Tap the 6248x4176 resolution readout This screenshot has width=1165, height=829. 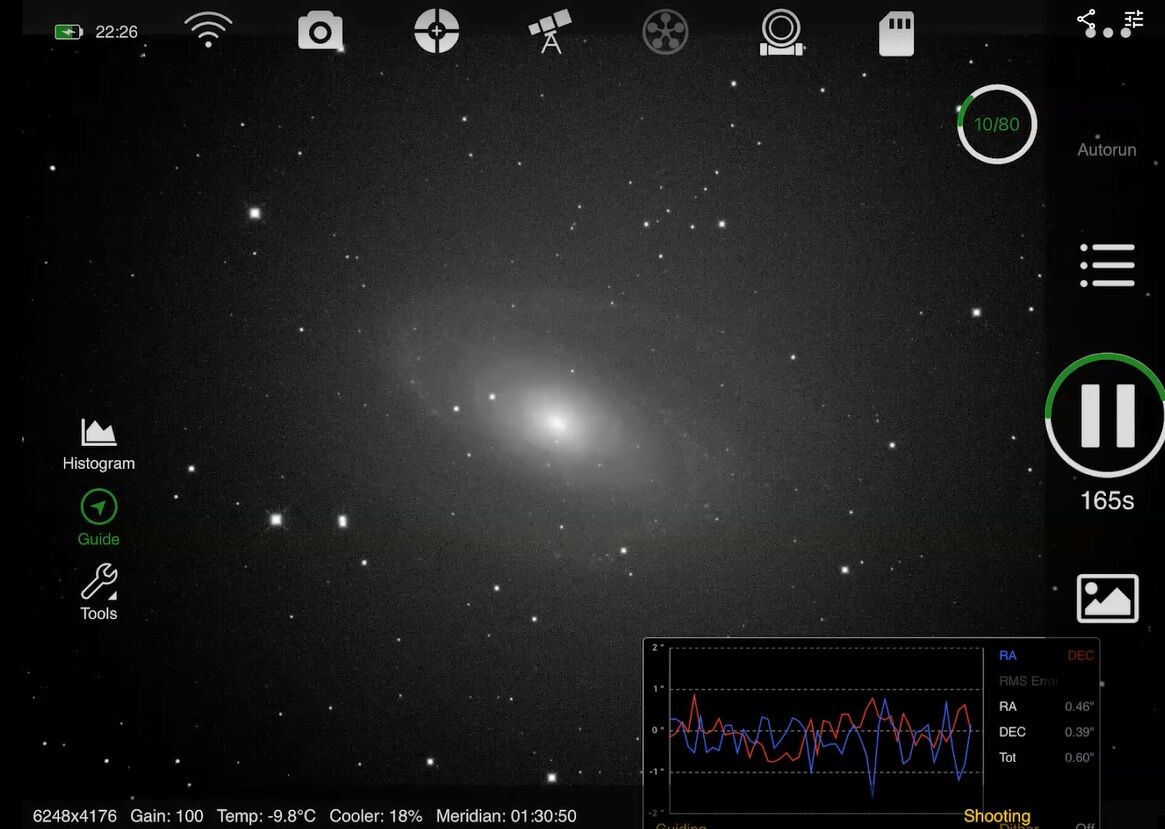[74, 816]
